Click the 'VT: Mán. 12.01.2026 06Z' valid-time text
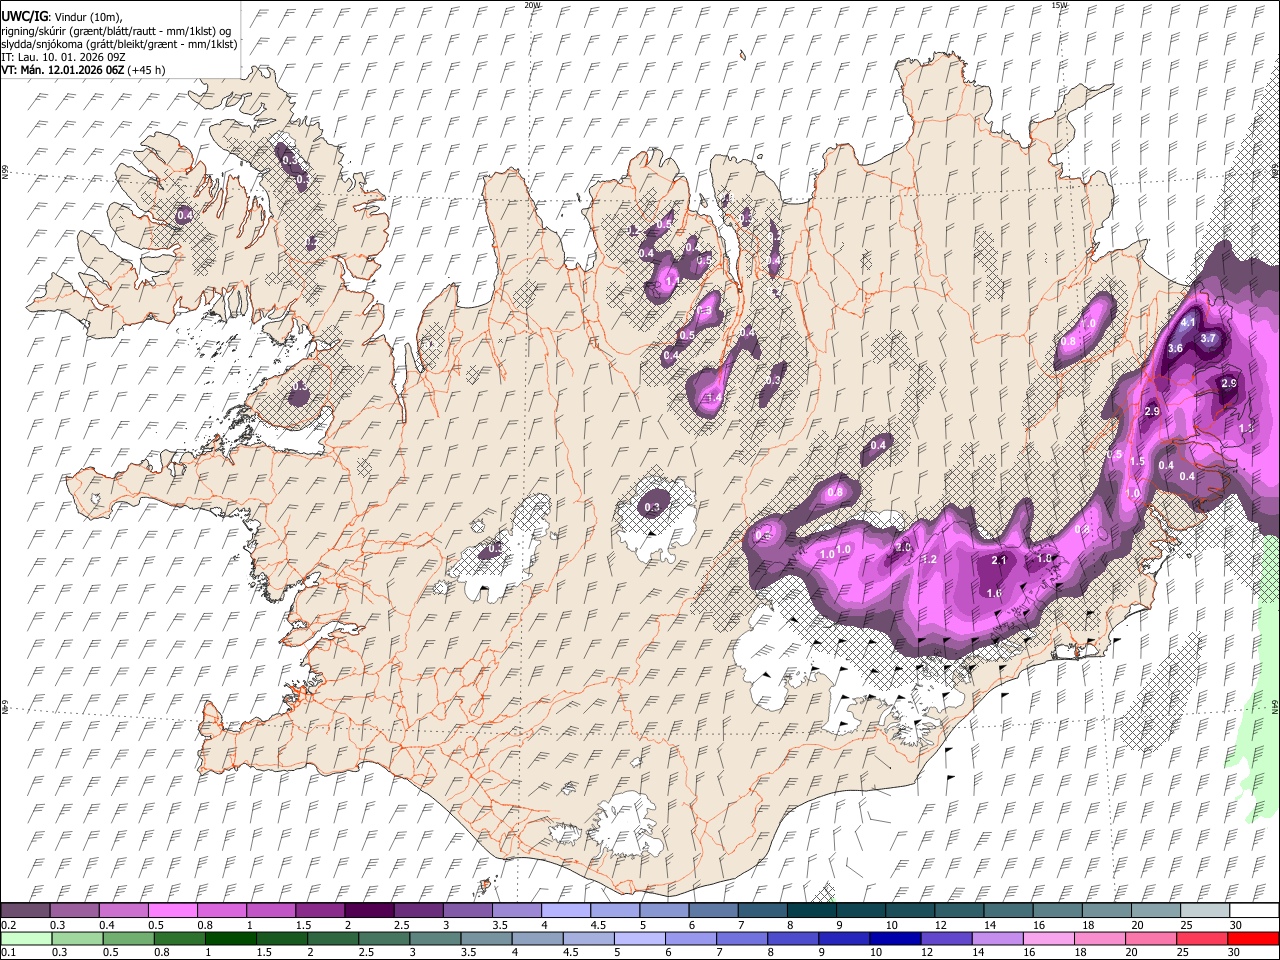 pos(63,70)
